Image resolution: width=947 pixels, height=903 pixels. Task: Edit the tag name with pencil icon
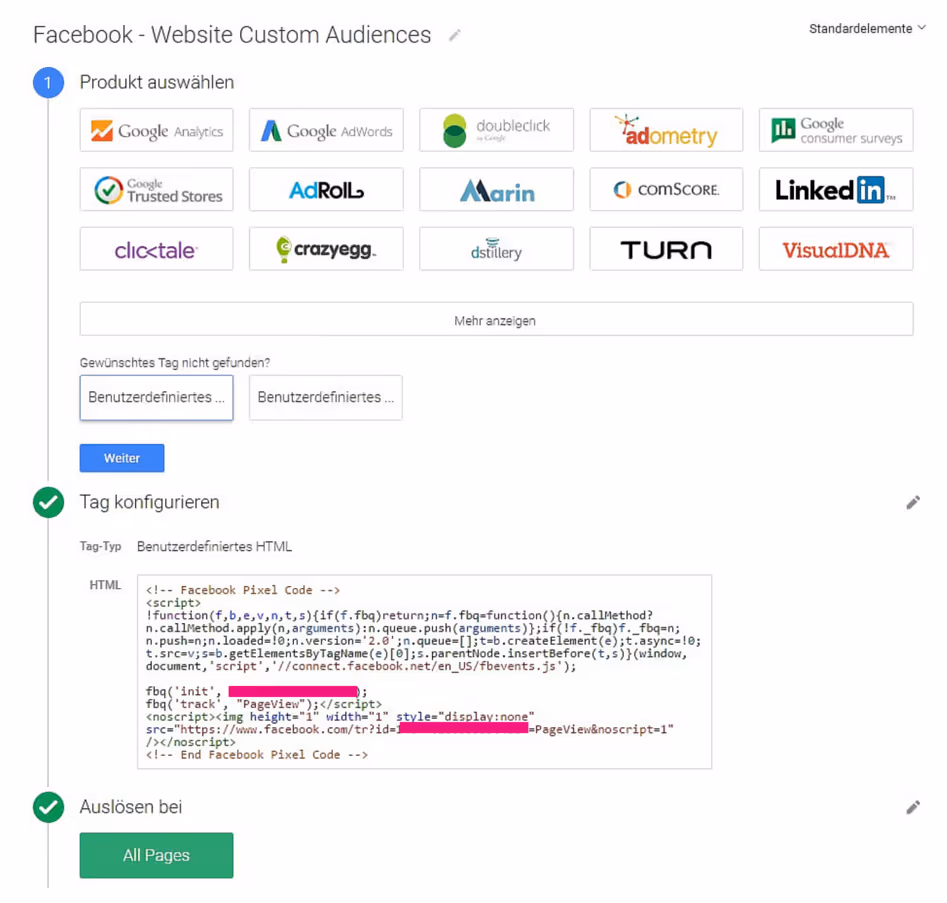(x=454, y=36)
